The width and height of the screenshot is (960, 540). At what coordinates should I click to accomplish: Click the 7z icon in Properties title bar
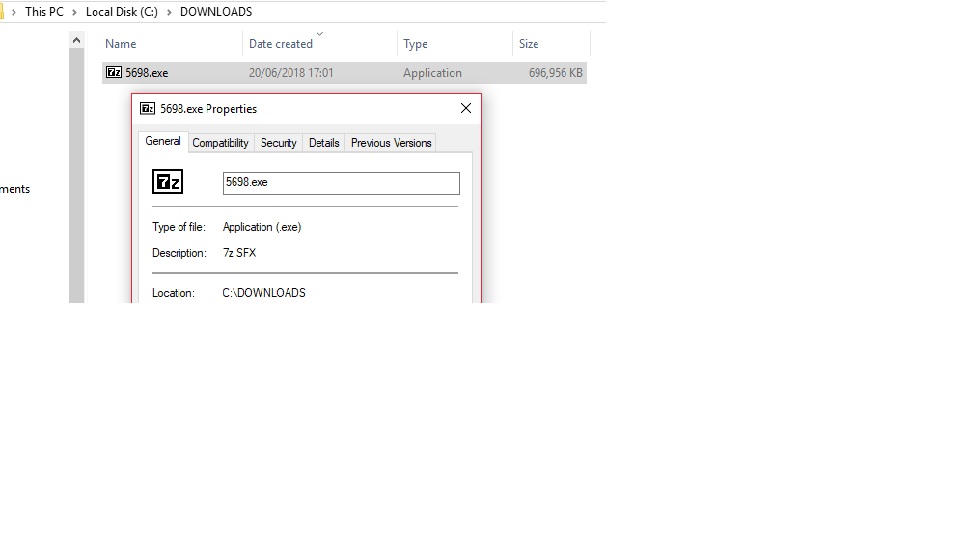[148, 109]
